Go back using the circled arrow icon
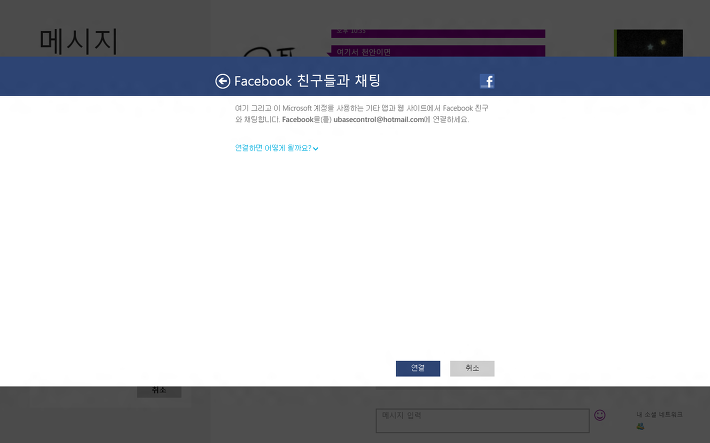The width and height of the screenshot is (710, 443). (x=222, y=81)
